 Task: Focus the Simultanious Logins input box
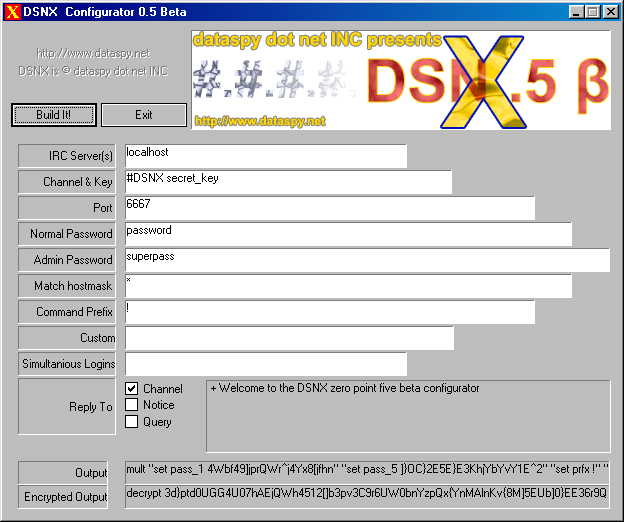pyautogui.click(x=265, y=364)
